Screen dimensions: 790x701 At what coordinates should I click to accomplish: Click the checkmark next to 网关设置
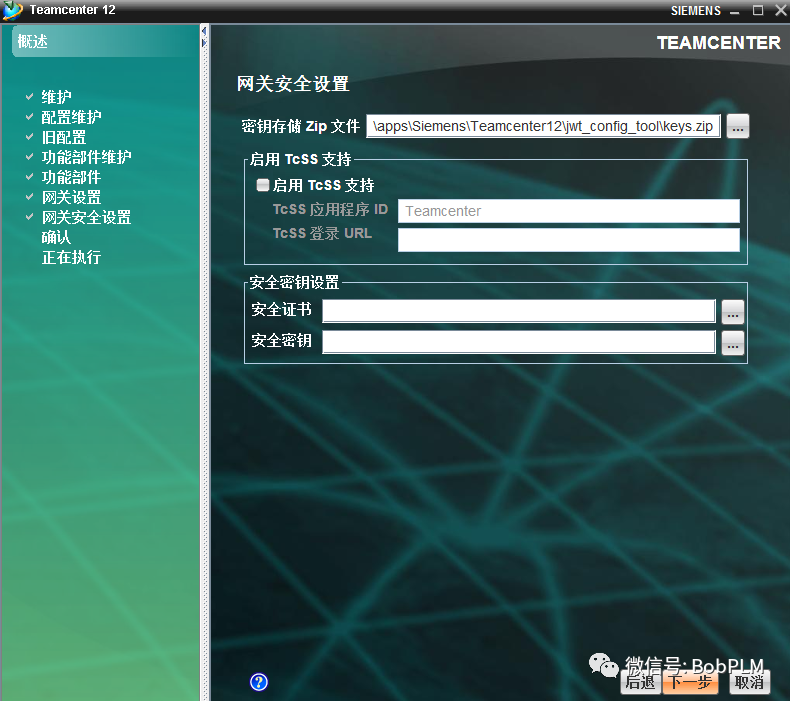point(30,197)
